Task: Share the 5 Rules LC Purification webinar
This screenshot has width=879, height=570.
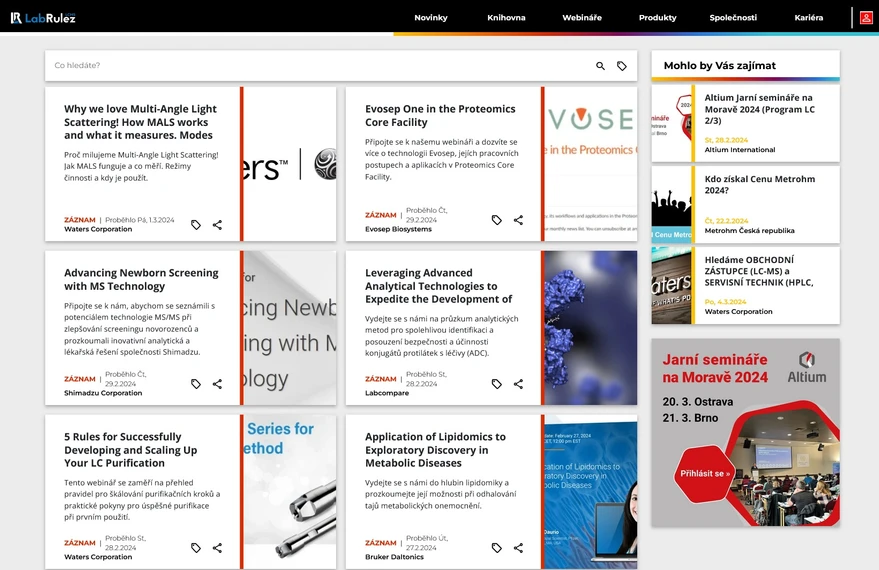Action: coord(218,548)
